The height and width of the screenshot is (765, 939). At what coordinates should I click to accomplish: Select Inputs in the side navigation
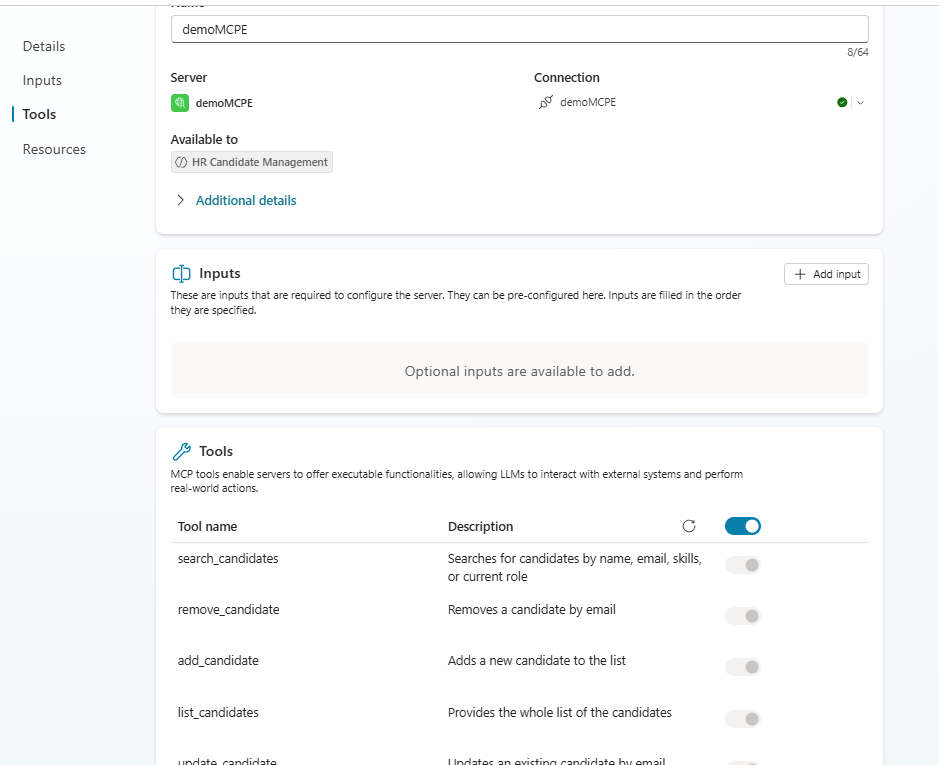pyautogui.click(x=42, y=80)
